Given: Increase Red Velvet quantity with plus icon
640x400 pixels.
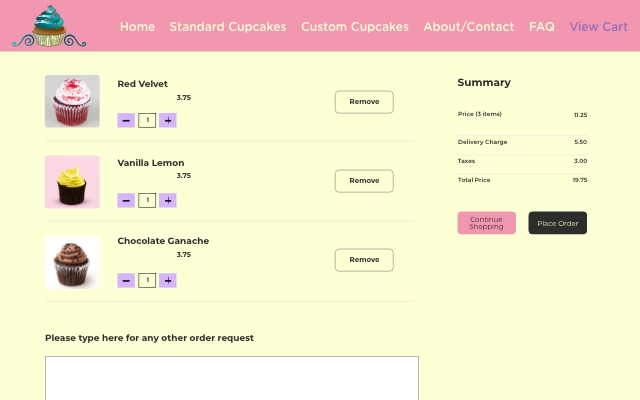Looking at the screenshot, I should tap(168, 120).
